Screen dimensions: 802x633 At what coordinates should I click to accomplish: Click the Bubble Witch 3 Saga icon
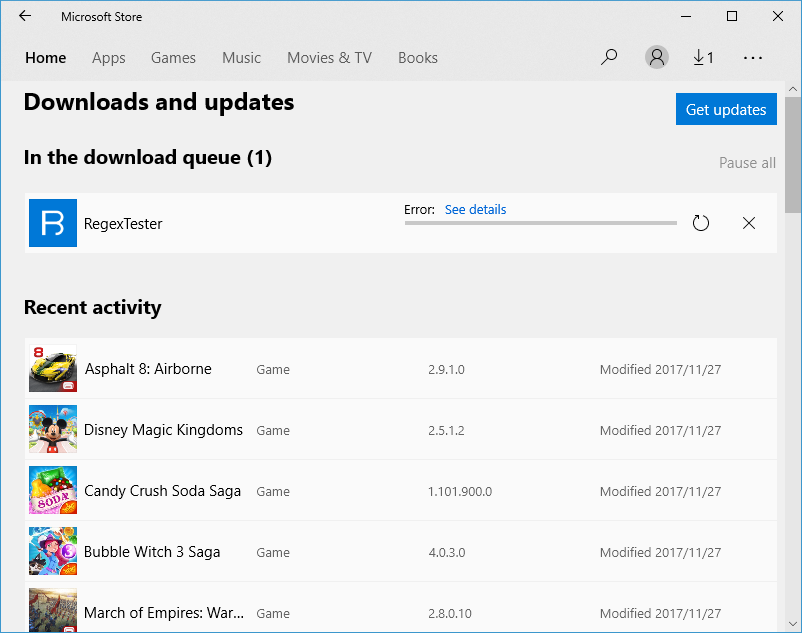[x=53, y=551]
